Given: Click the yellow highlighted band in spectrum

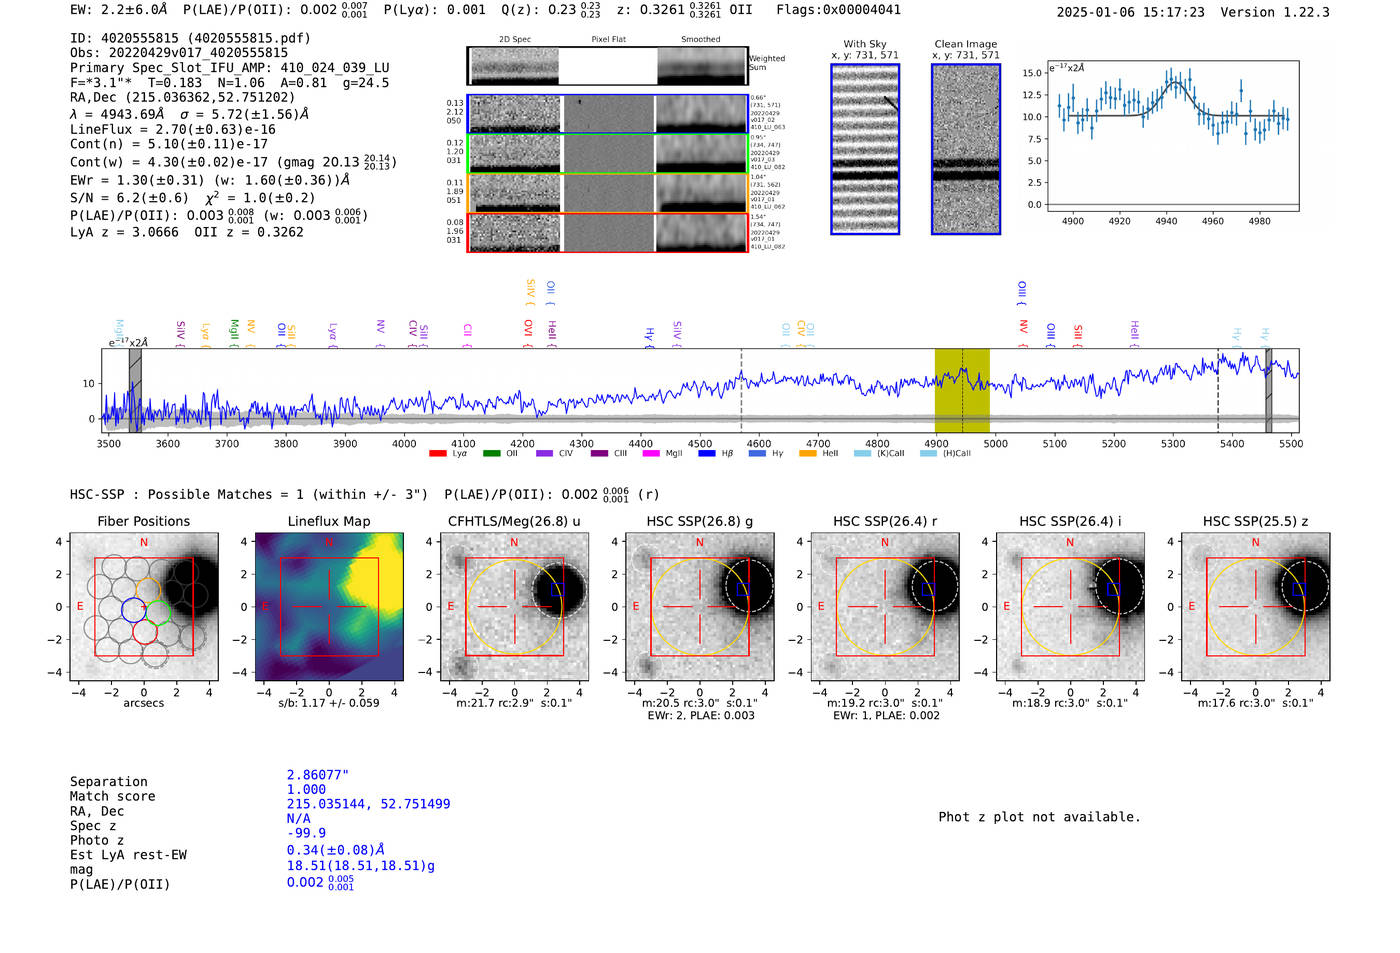Looking at the screenshot, I should [962, 391].
